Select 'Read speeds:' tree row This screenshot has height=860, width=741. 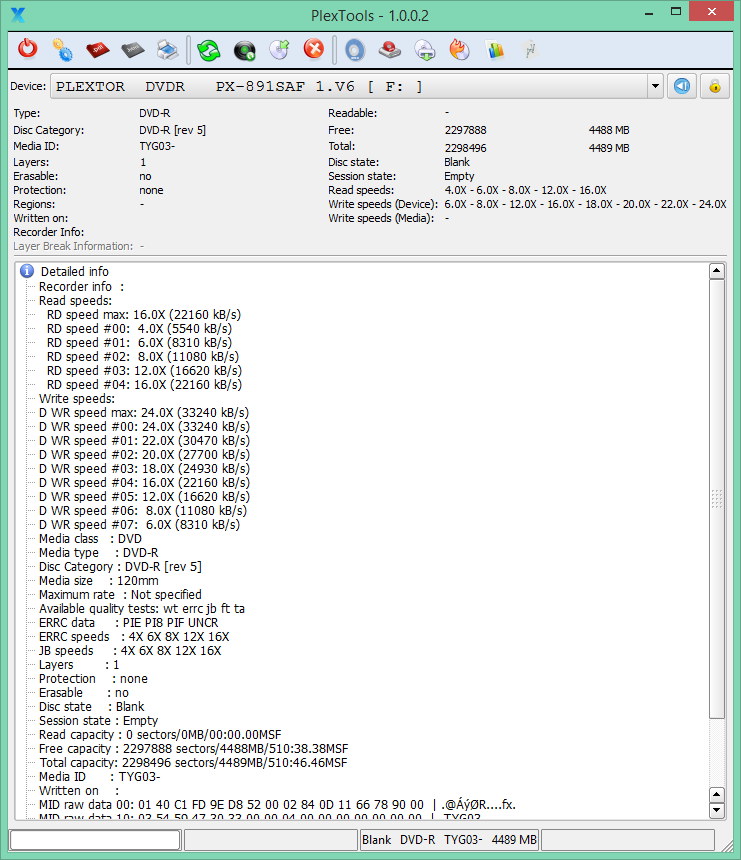coord(75,301)
